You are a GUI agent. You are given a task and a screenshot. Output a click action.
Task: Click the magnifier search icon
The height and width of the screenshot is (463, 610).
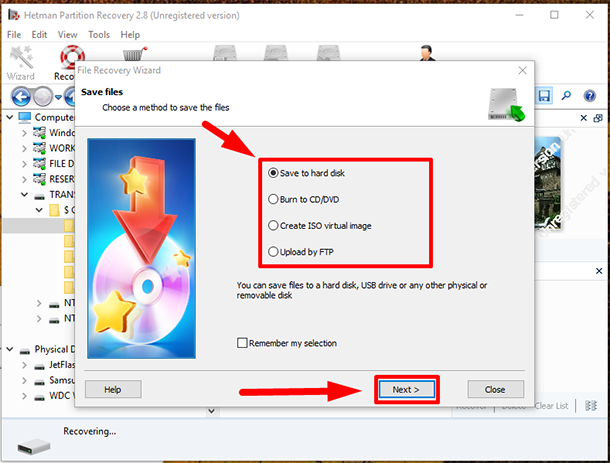[566, 95]
